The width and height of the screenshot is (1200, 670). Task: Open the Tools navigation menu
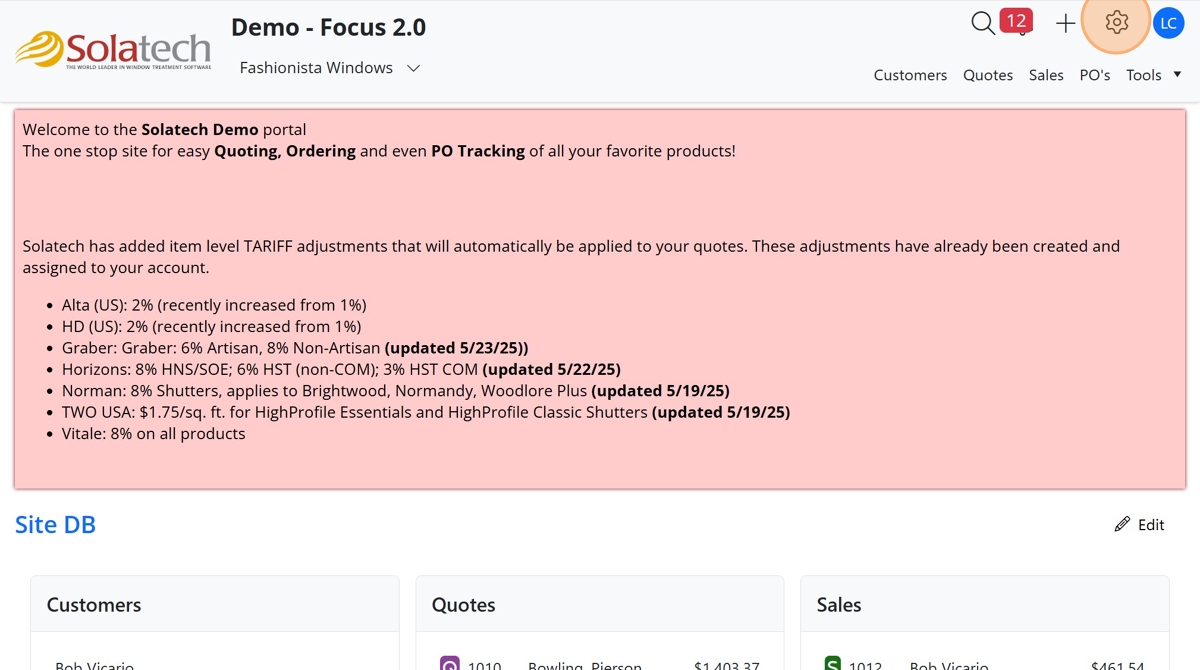pos(1143,75)
